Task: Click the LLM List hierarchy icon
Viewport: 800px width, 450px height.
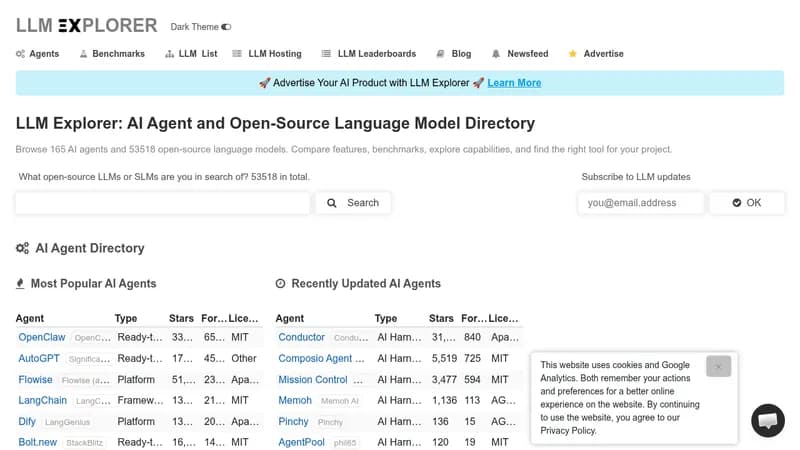Action: click(x=169, y=54)
